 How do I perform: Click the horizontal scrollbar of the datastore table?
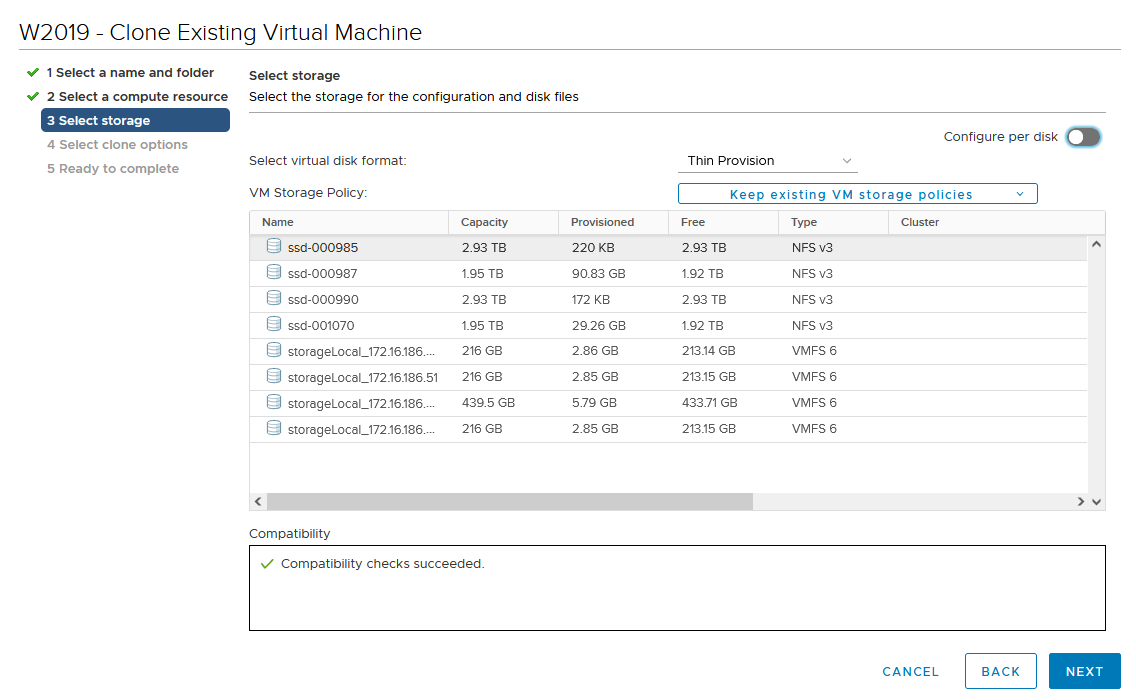pos(510,501)
